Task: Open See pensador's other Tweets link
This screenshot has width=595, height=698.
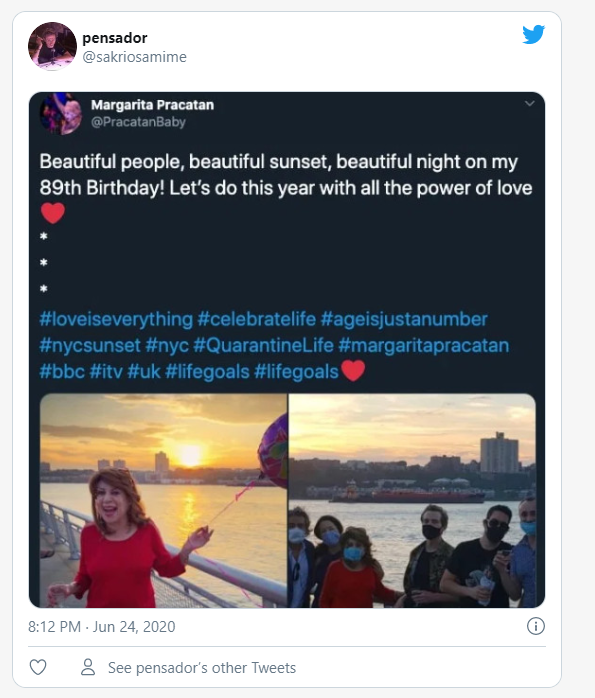Action: coord(202,668)
